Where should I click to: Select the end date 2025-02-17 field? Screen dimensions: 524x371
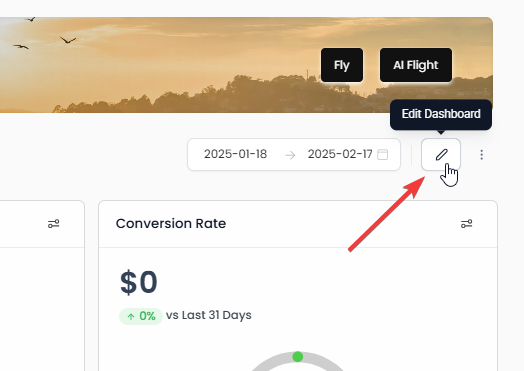point(340,154)
